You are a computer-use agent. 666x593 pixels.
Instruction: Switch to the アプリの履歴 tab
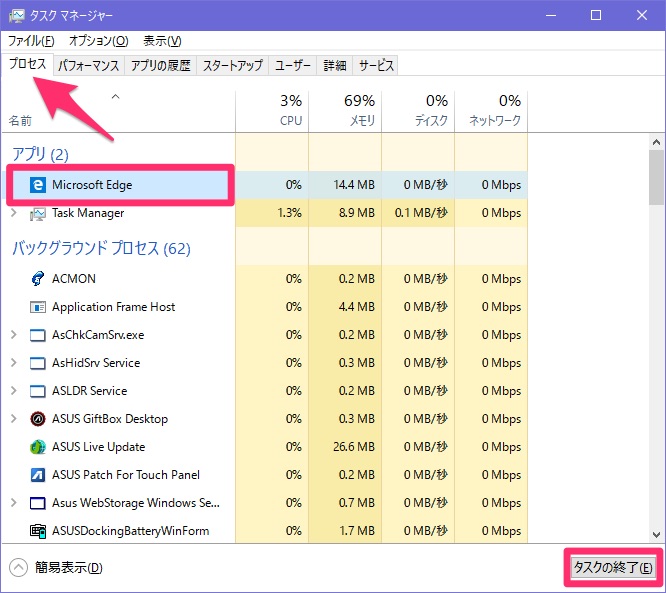coord(161,65)
